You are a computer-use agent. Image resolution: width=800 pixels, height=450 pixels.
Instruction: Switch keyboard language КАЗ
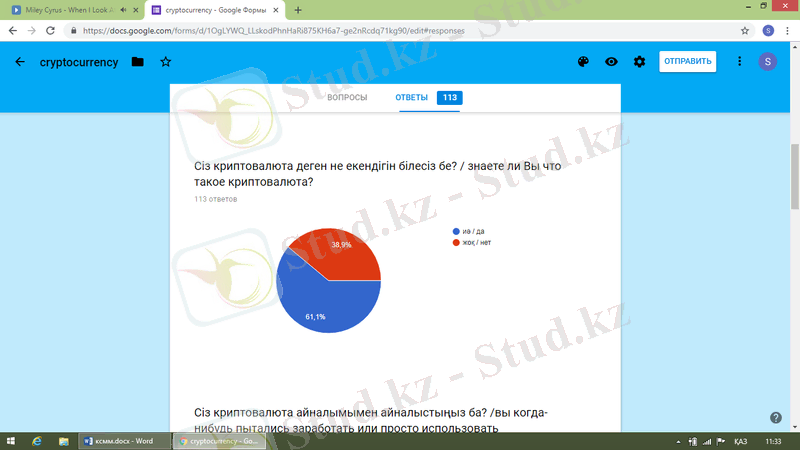[x=741, y=441]
